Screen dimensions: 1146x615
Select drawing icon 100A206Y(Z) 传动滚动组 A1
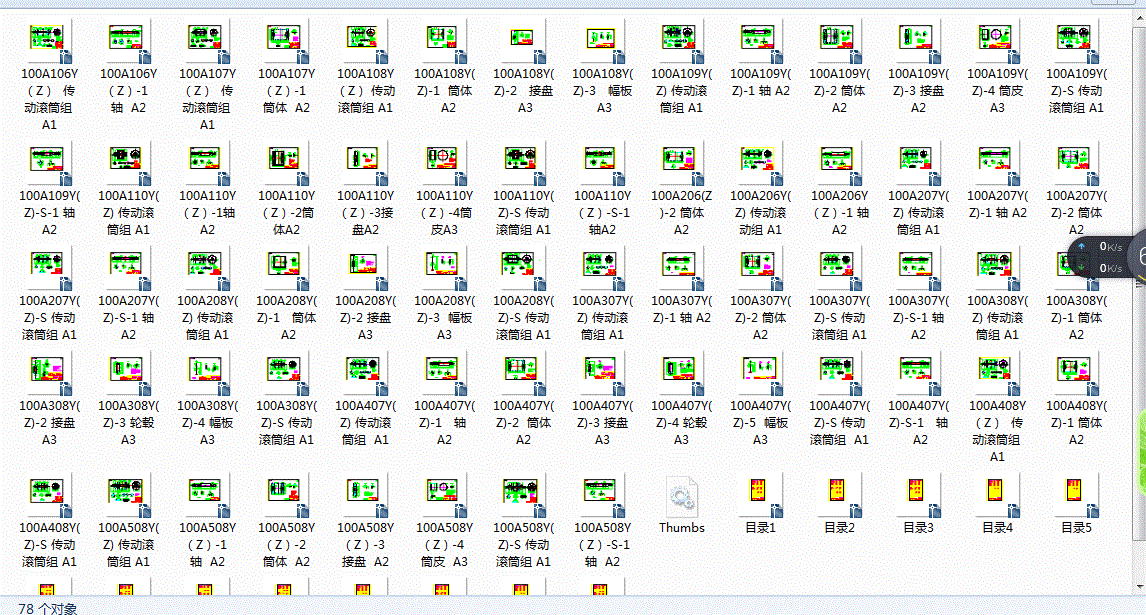pyautogui.click(x=760, y=163)
